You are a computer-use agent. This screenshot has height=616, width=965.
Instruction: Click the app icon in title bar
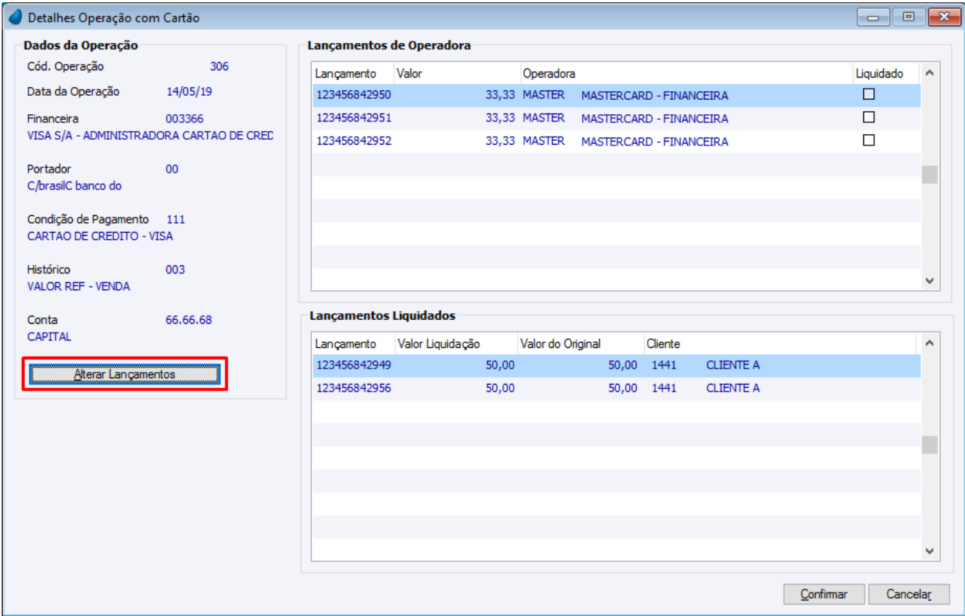pyautogui.click(x=15, y=17)
